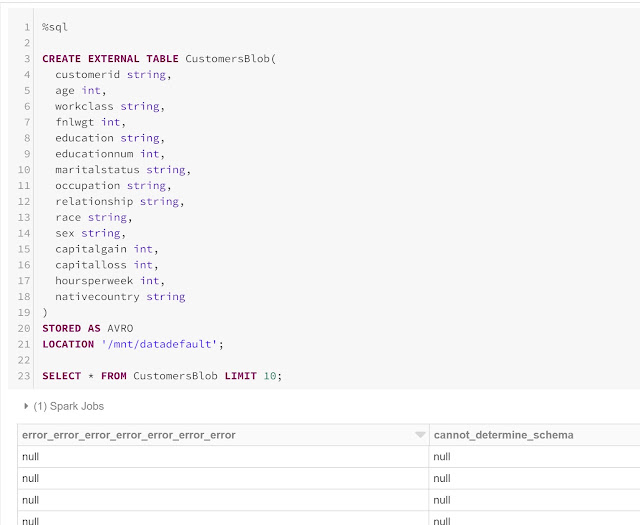This screenshot has height=525, width=640.
Task: Click line number 22 in the gutter
Action: tap(24, 360)
